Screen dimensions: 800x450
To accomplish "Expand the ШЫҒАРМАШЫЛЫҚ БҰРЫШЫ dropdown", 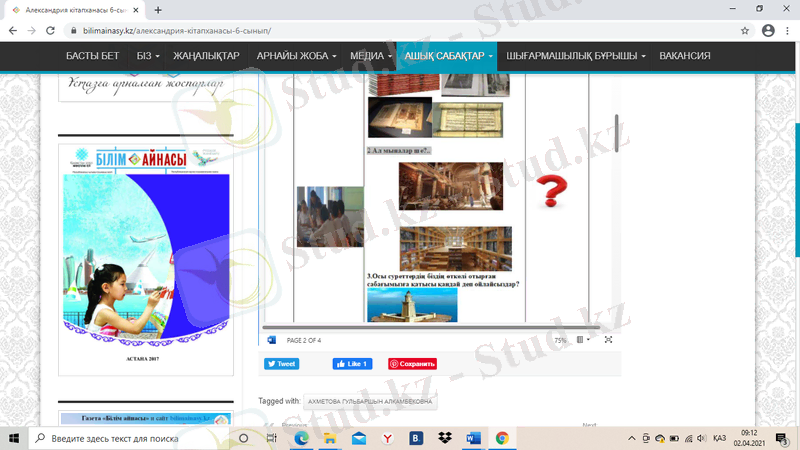I will point(576,56).
